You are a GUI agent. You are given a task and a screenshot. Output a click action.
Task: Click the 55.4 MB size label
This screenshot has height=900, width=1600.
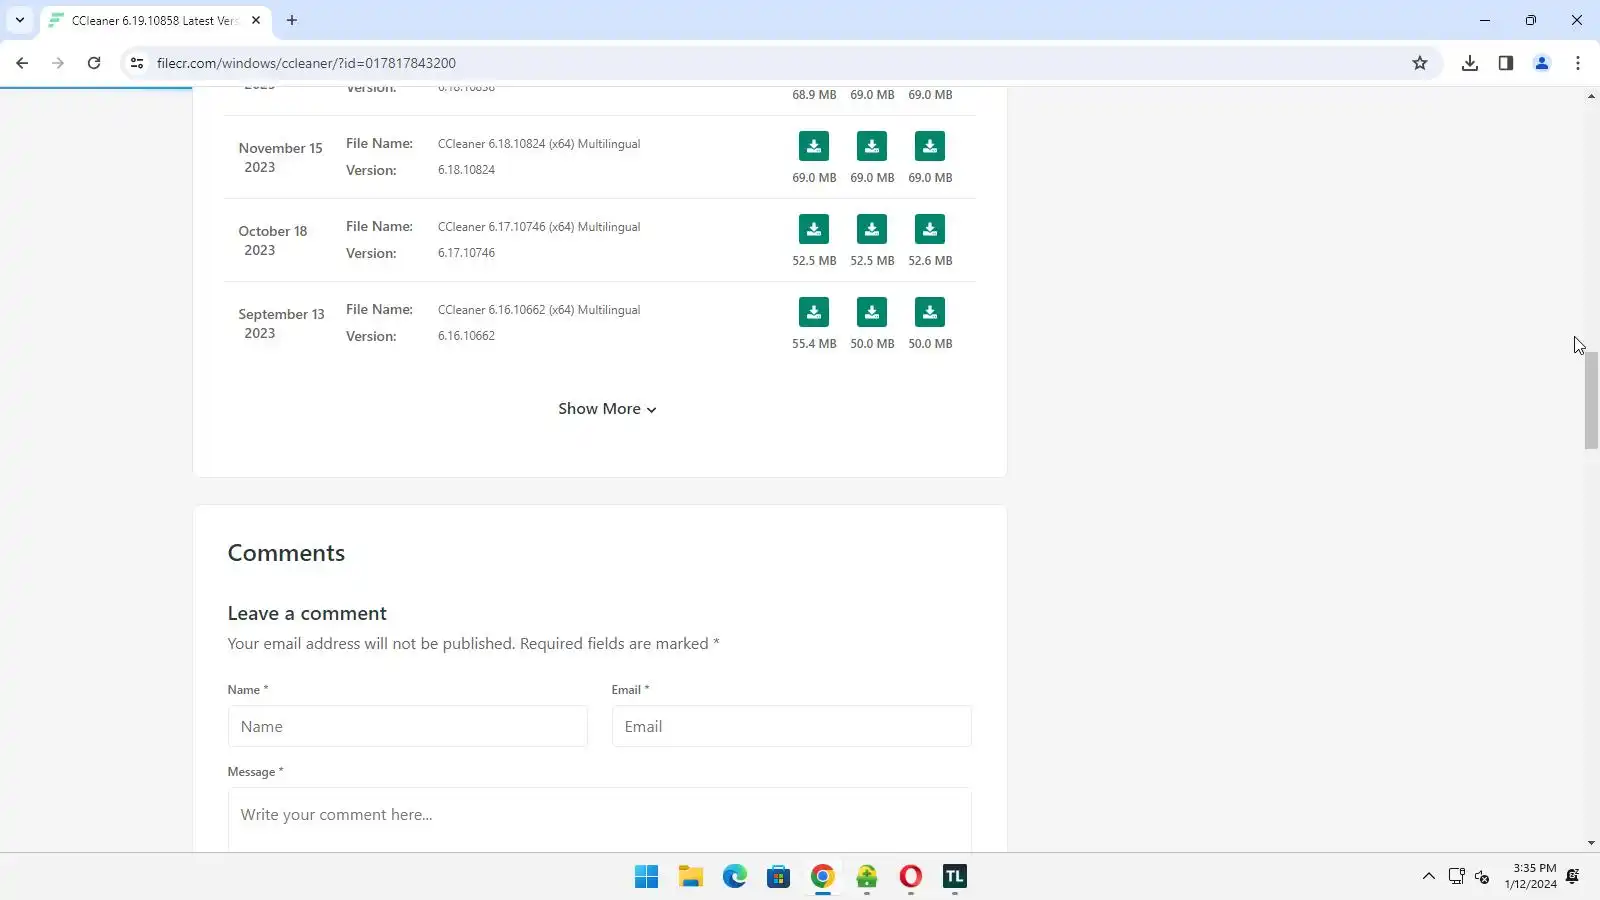(x=814, y=344)
